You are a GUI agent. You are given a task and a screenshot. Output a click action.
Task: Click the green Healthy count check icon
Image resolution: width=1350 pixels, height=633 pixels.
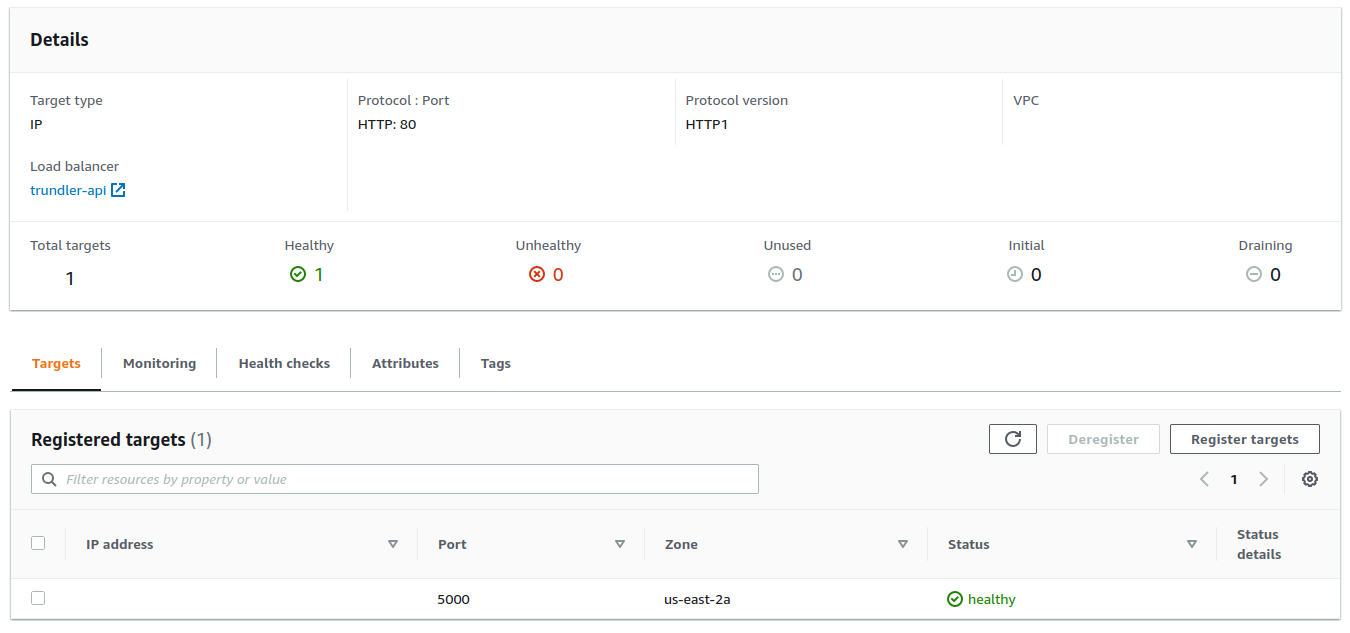coord(297,274)
